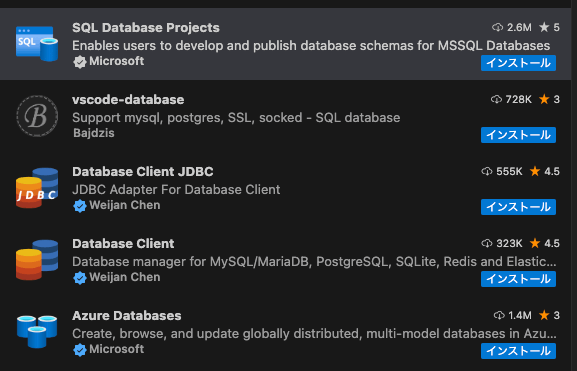Click the verified badge for Azure Databases publisher
The width and height of the screenshot is (577, 371).
click(79, 350)
